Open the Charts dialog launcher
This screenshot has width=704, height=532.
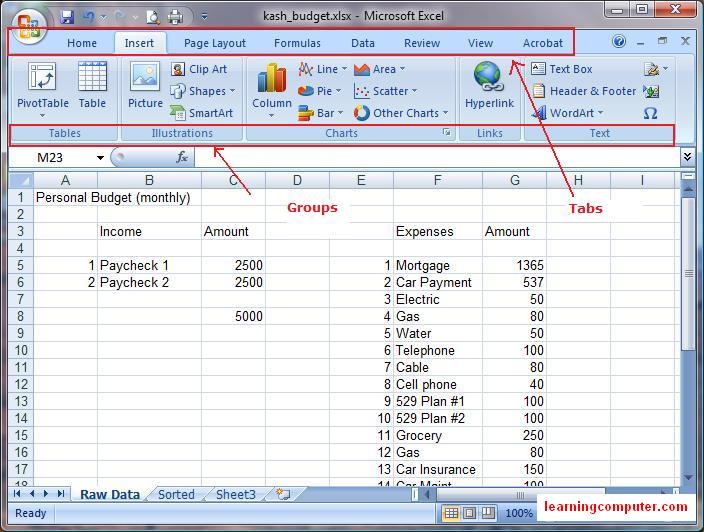click(x=447, y=132)
